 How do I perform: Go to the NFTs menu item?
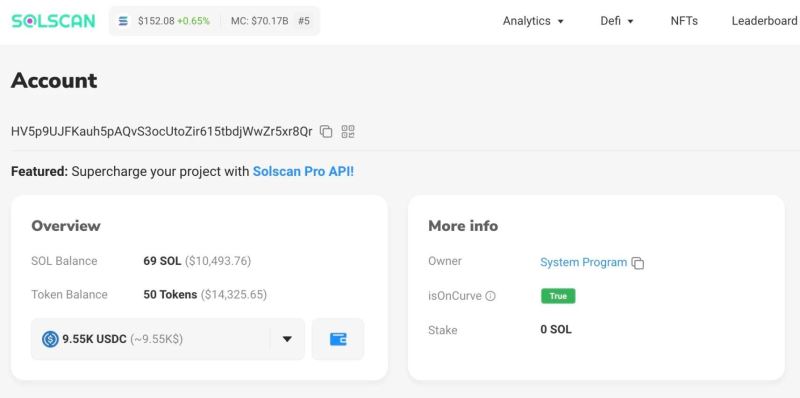pos(684,21)
